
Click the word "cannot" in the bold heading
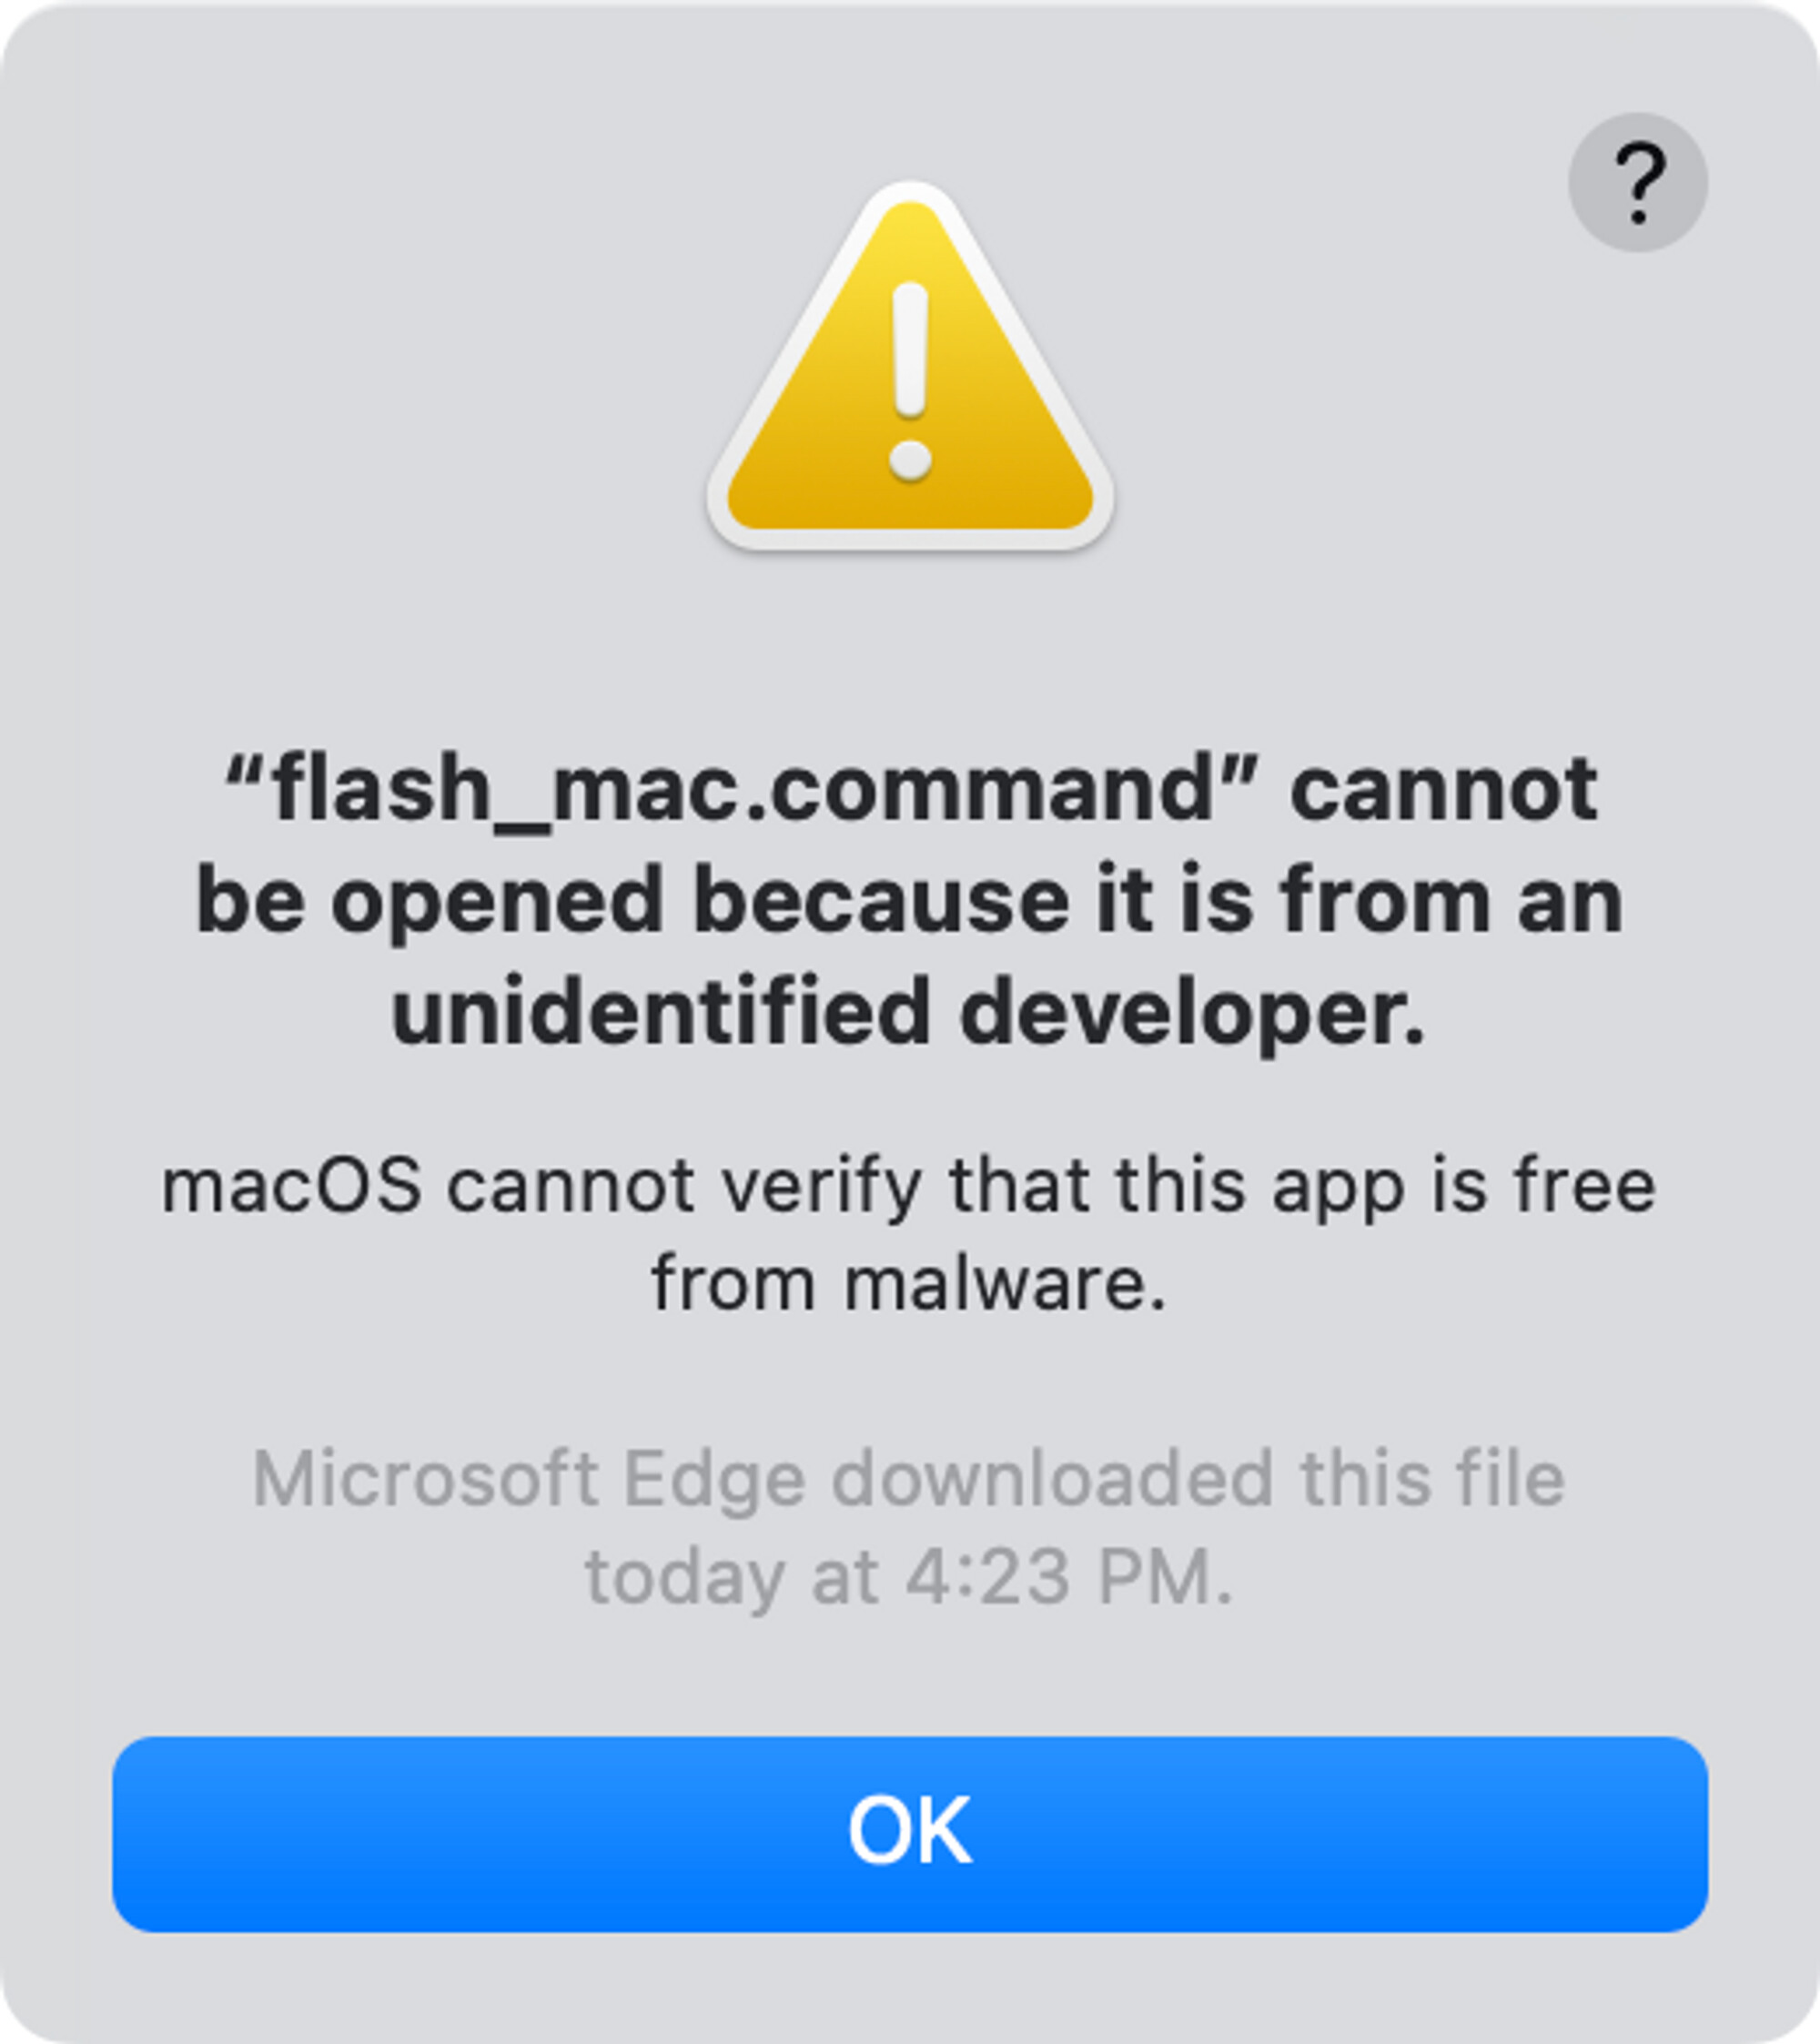[x=1443, y=790]
